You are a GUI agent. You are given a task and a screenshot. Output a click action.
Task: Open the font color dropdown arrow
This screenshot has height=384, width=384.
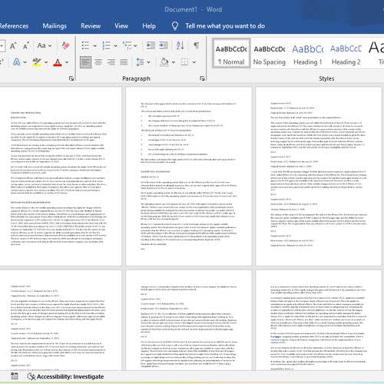click(67, 62)
